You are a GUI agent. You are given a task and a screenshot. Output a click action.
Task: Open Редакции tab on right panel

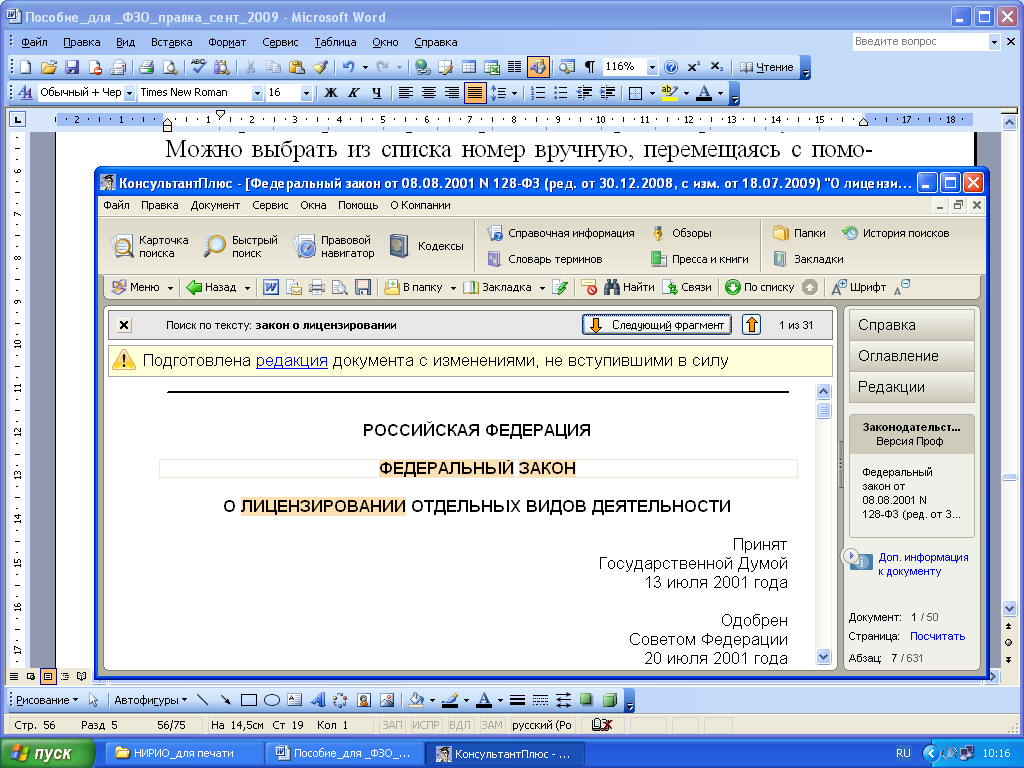pos(912,387)
